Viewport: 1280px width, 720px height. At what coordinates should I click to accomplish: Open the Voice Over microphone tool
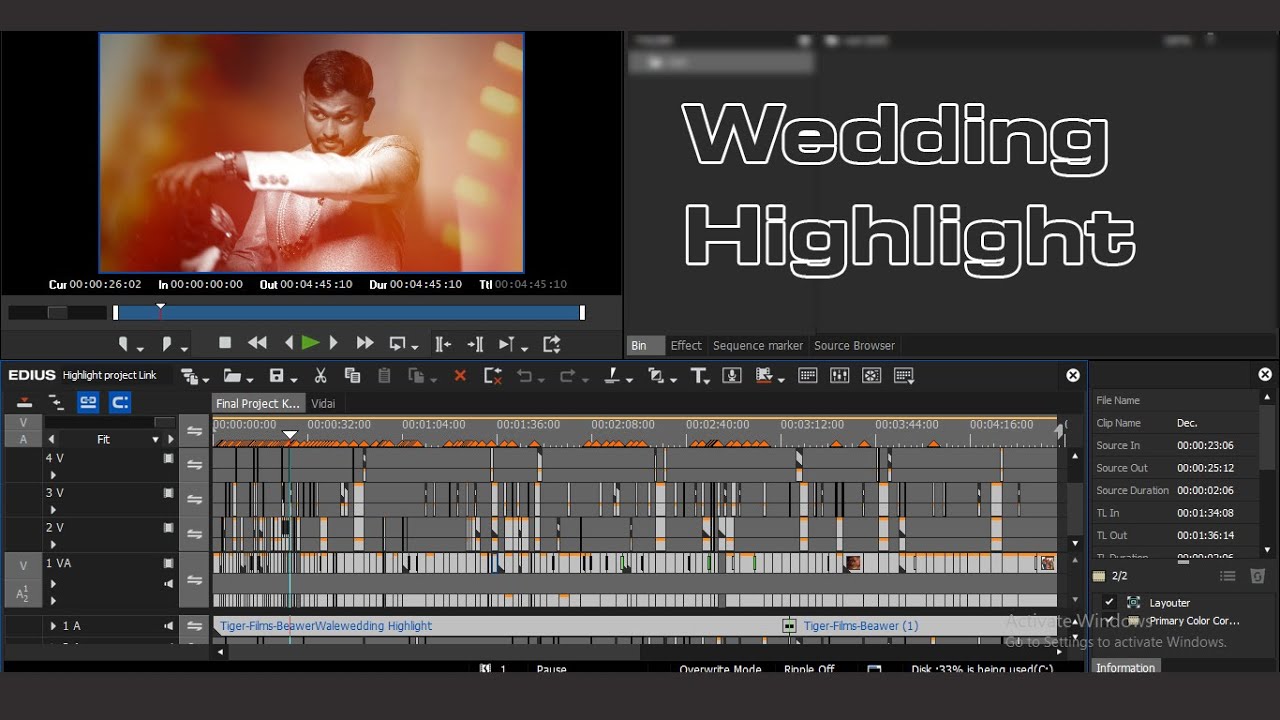732,376
